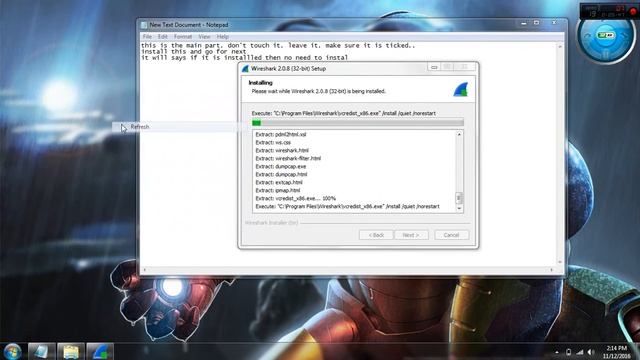640x360 pixels.
Task: Open the volume speaker tray icon
Action: 591,352
